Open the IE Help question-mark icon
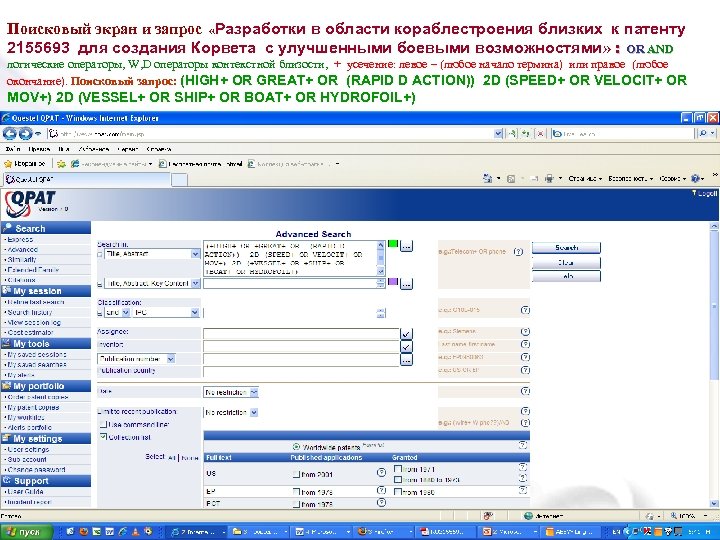Screen dimensions: 720x540 (x=696, y=179)
